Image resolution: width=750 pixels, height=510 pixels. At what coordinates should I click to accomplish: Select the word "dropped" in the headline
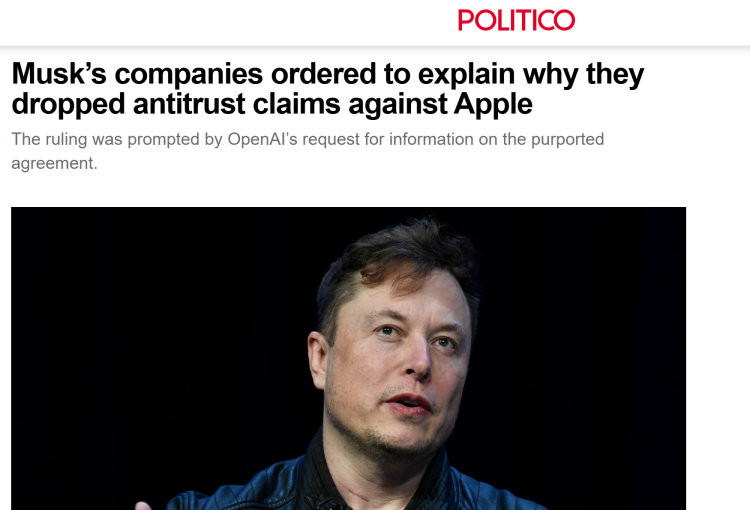point(68,104)
